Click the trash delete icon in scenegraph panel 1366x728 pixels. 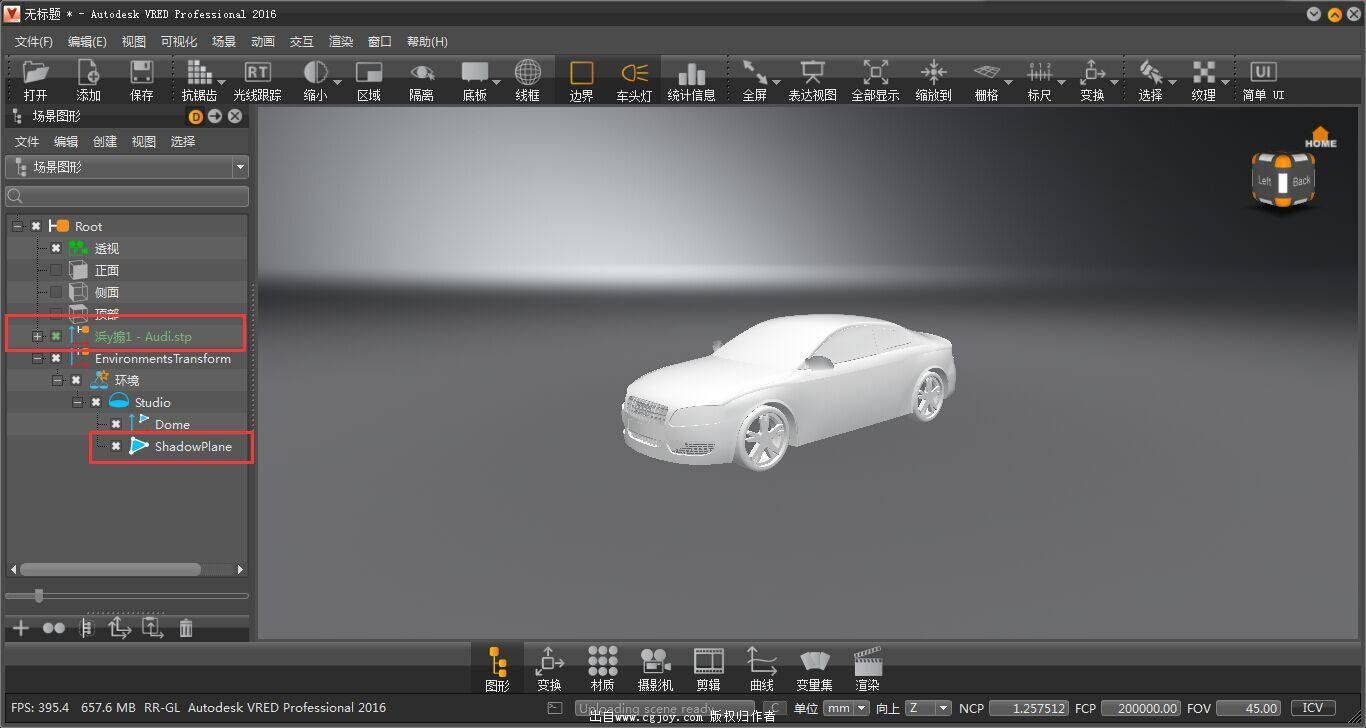(186, 628)
